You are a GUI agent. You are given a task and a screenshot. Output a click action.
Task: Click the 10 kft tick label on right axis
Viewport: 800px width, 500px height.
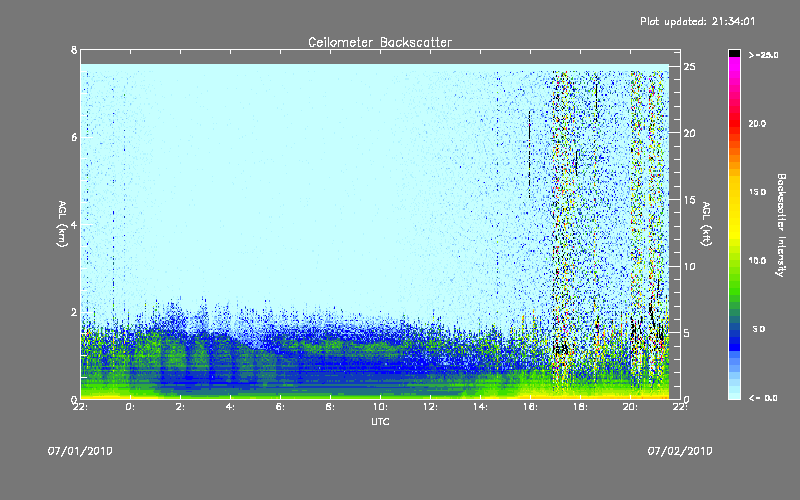pyautogui.click(x=689, y=266)
